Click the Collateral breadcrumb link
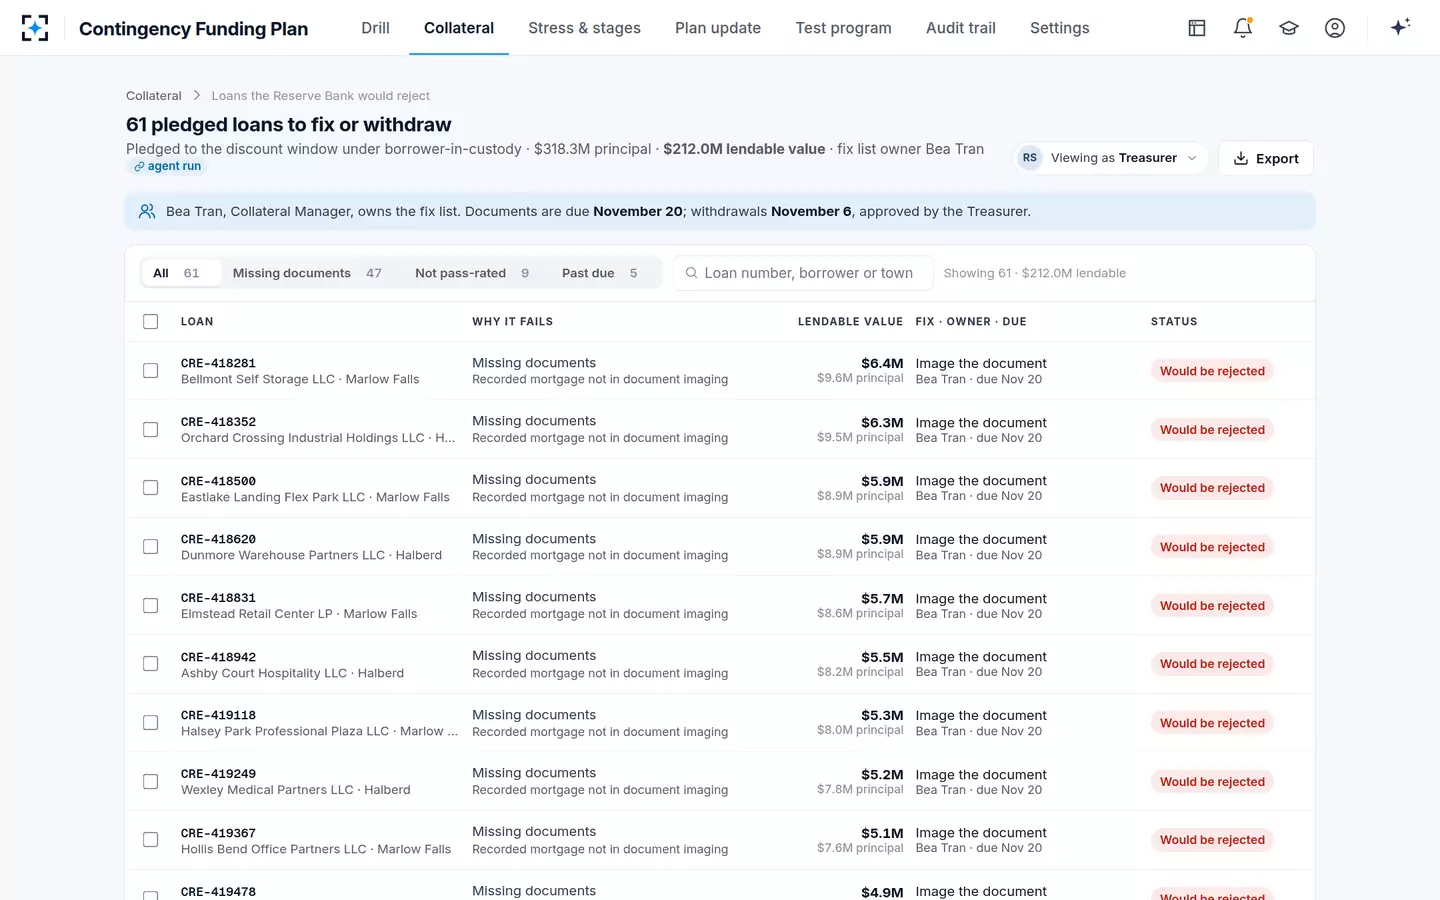Image resolution: width=1440 pixels, height=900 pixels. tap(154, 96)
